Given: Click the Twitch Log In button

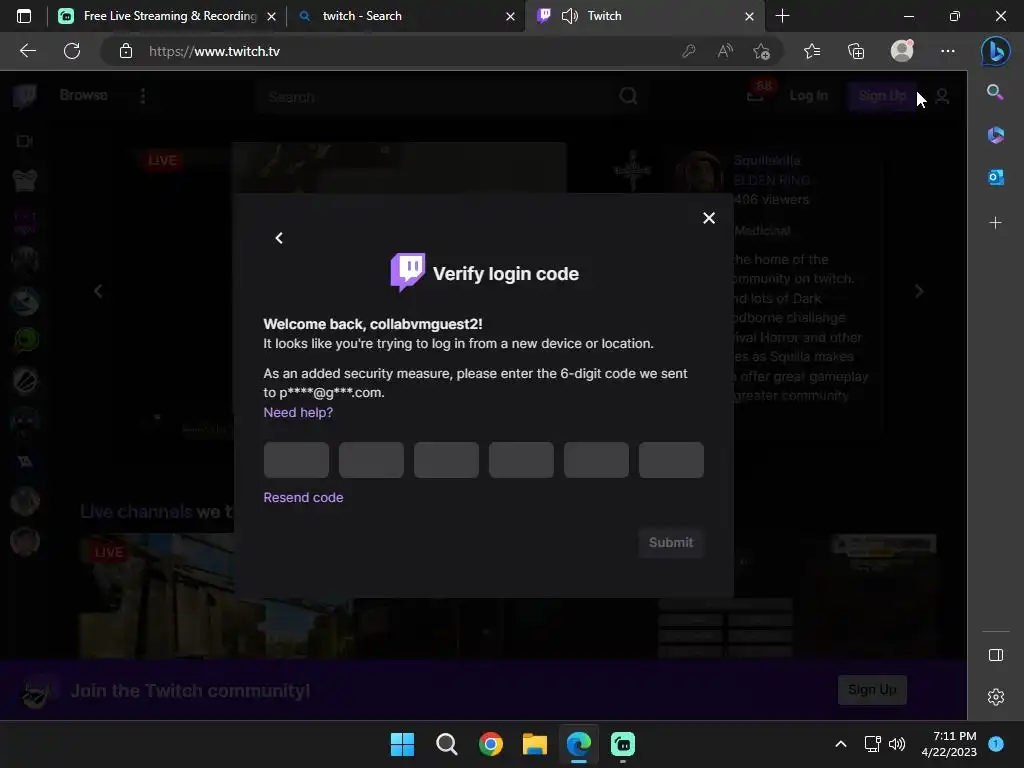Looking at the screenshot, I should (808, 96).
